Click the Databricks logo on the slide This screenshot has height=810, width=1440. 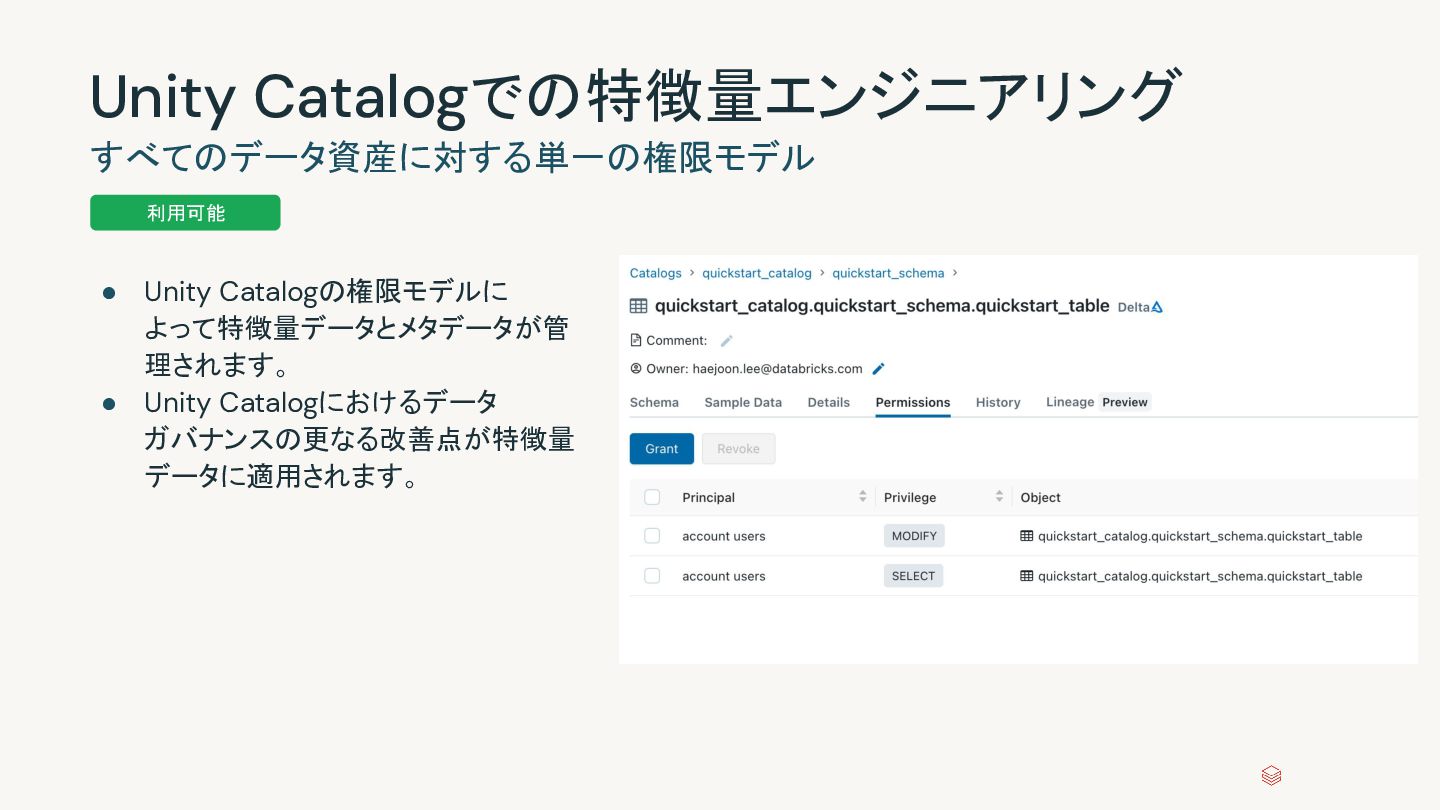pos(1271,776)
